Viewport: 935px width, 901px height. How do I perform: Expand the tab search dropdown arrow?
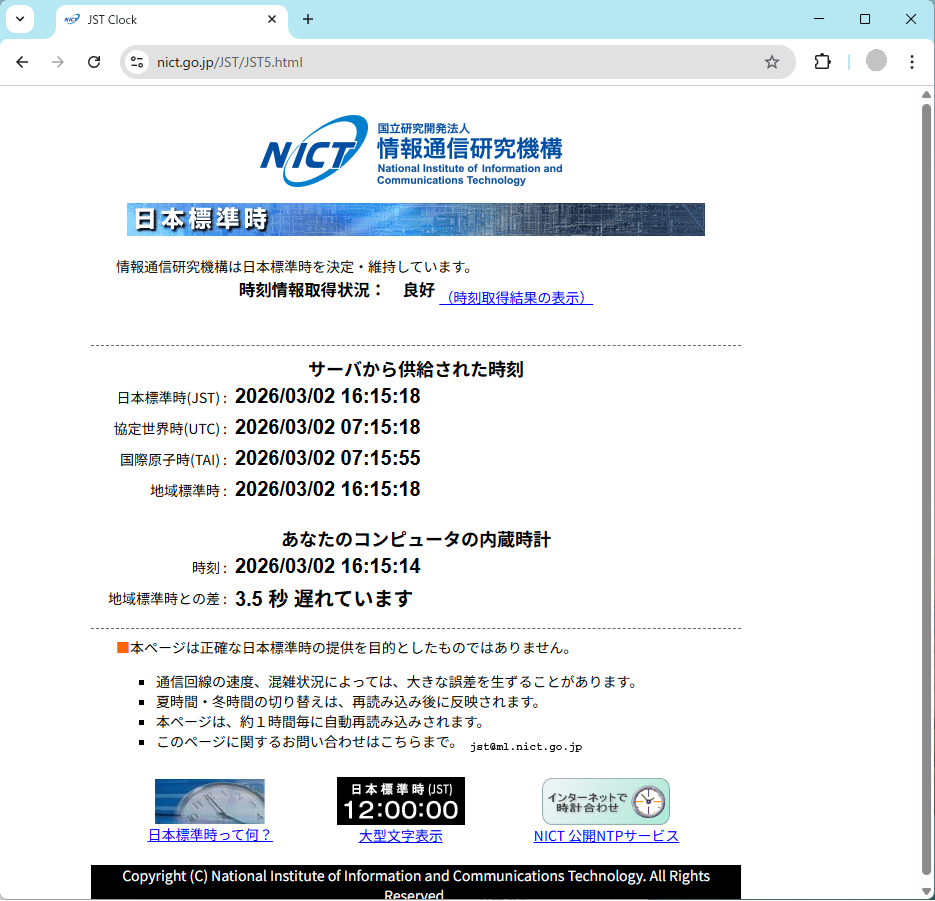click(19, 19)
